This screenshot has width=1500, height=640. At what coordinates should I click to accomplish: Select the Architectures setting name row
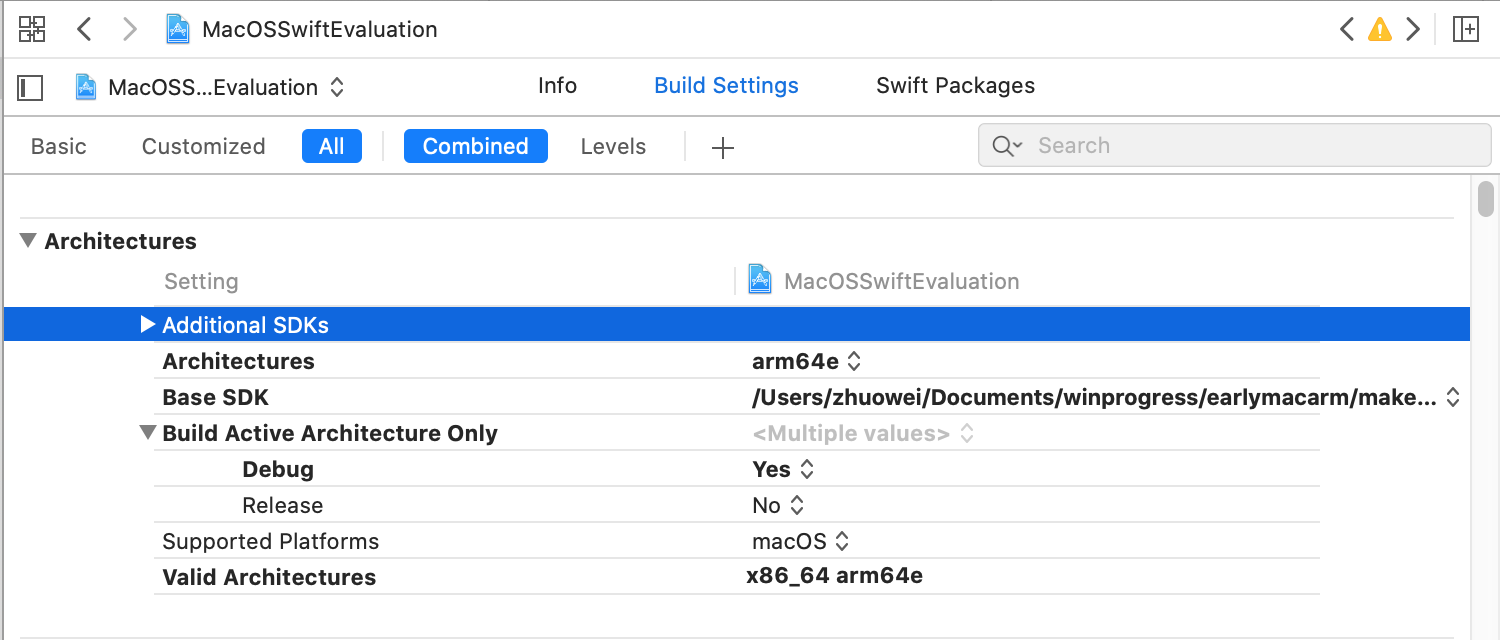[x=239, y=361]
